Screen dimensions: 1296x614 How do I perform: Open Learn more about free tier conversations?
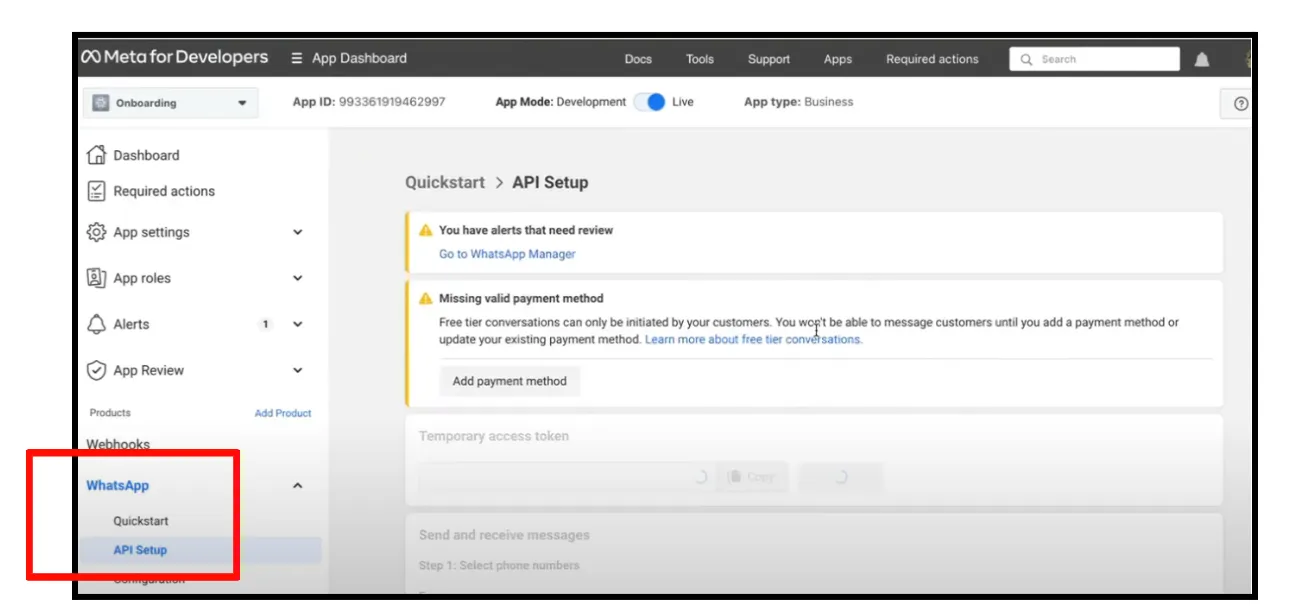(753, 339)
